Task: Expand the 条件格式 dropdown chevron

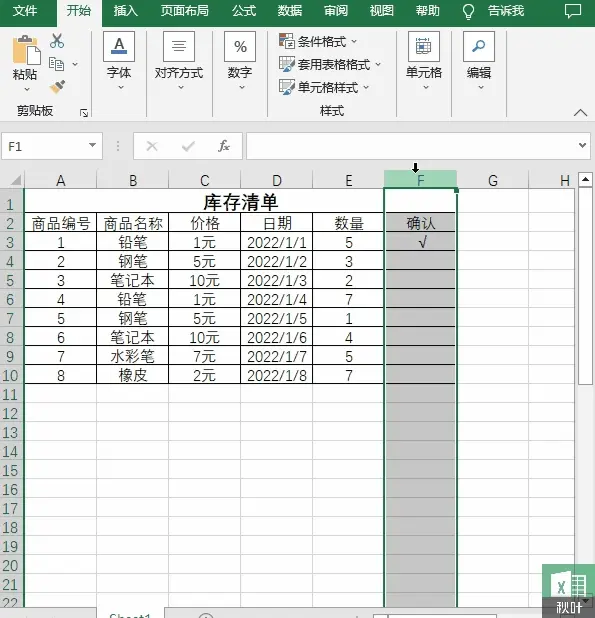Action: click(353, 41)
